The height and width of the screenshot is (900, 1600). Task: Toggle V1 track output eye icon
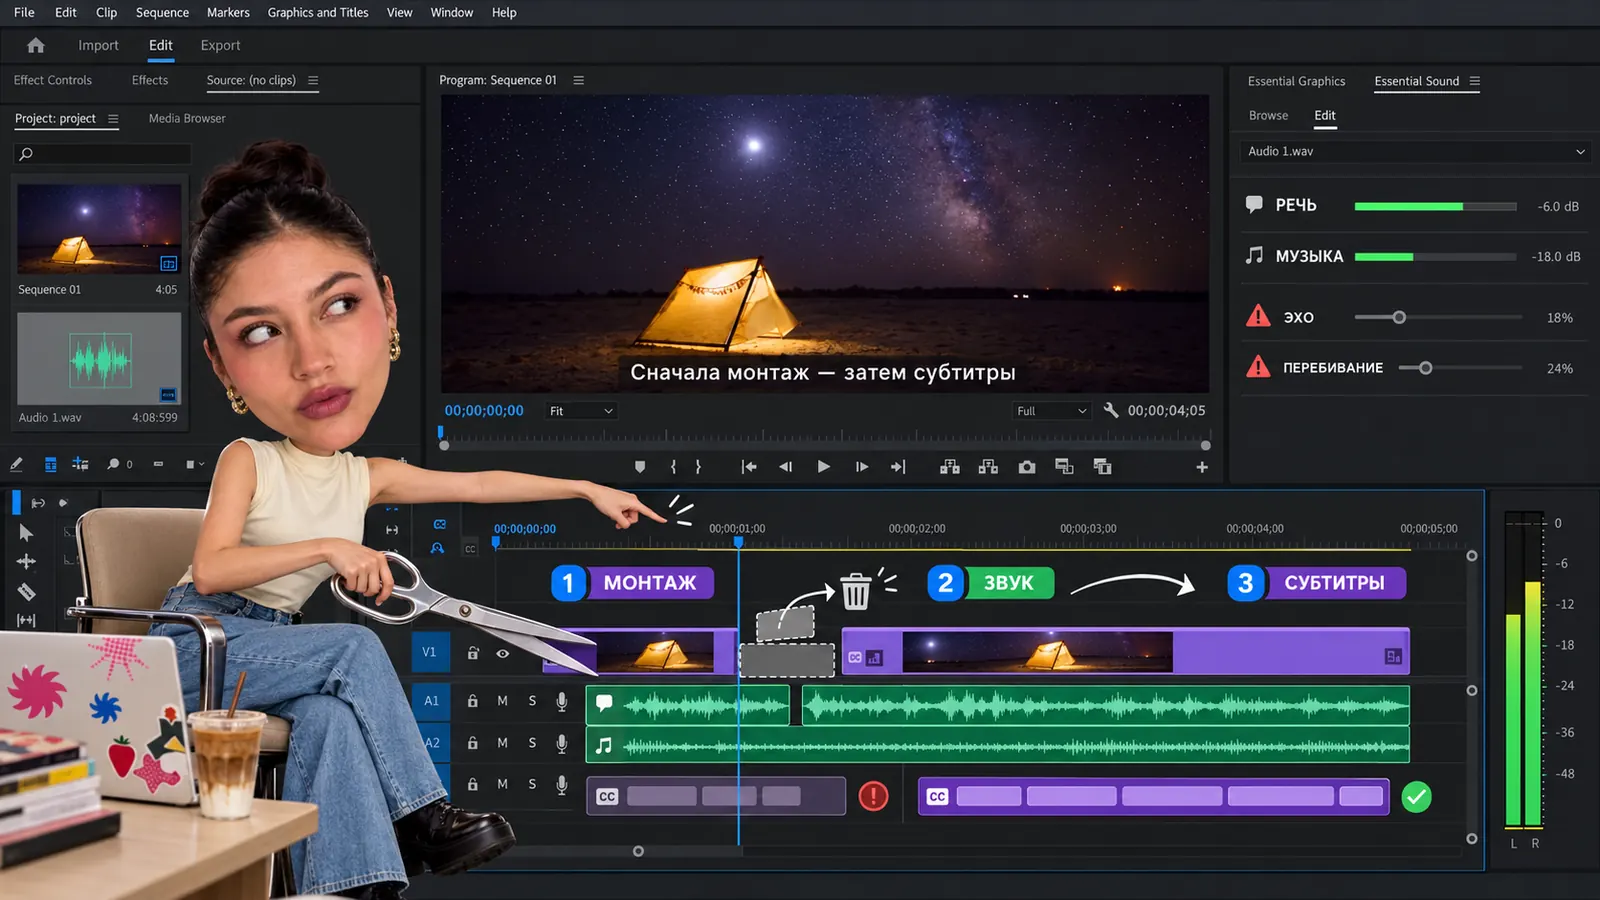(x=503, y=653)
